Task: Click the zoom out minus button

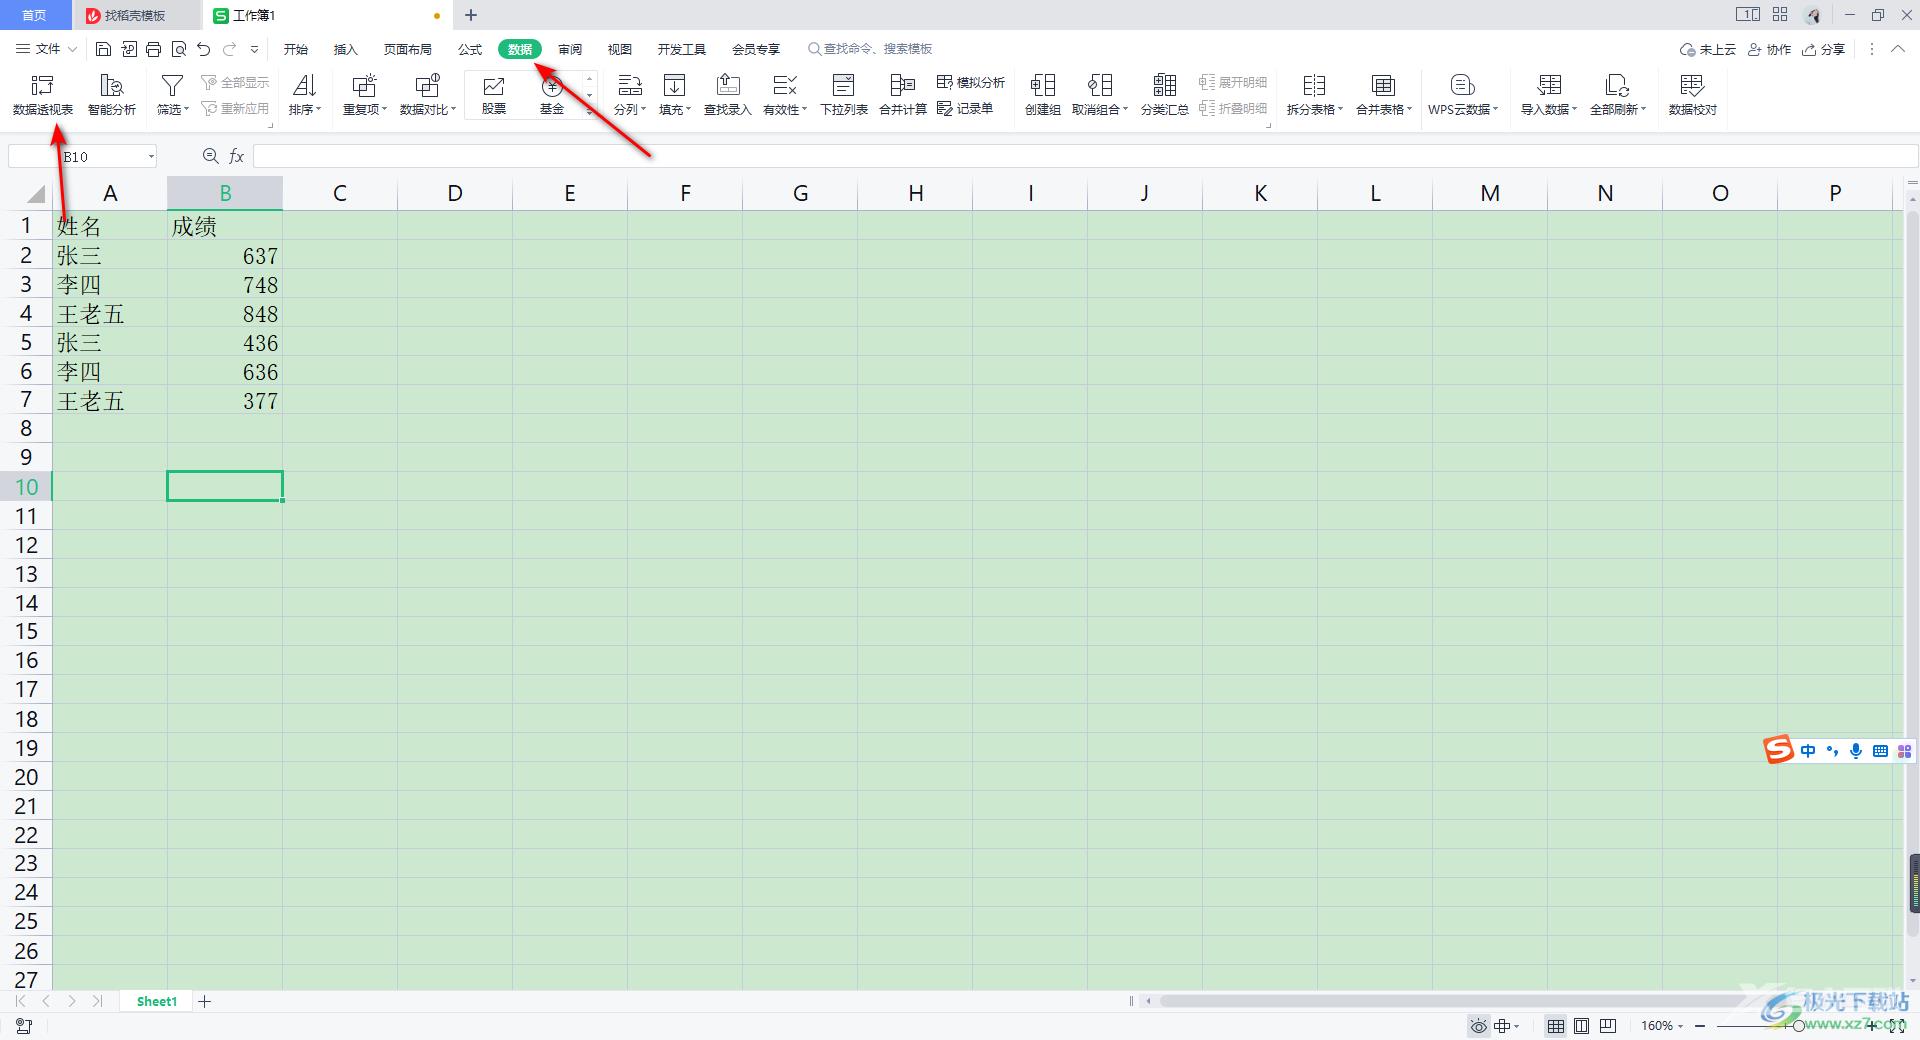Action: (1700, 1026)
